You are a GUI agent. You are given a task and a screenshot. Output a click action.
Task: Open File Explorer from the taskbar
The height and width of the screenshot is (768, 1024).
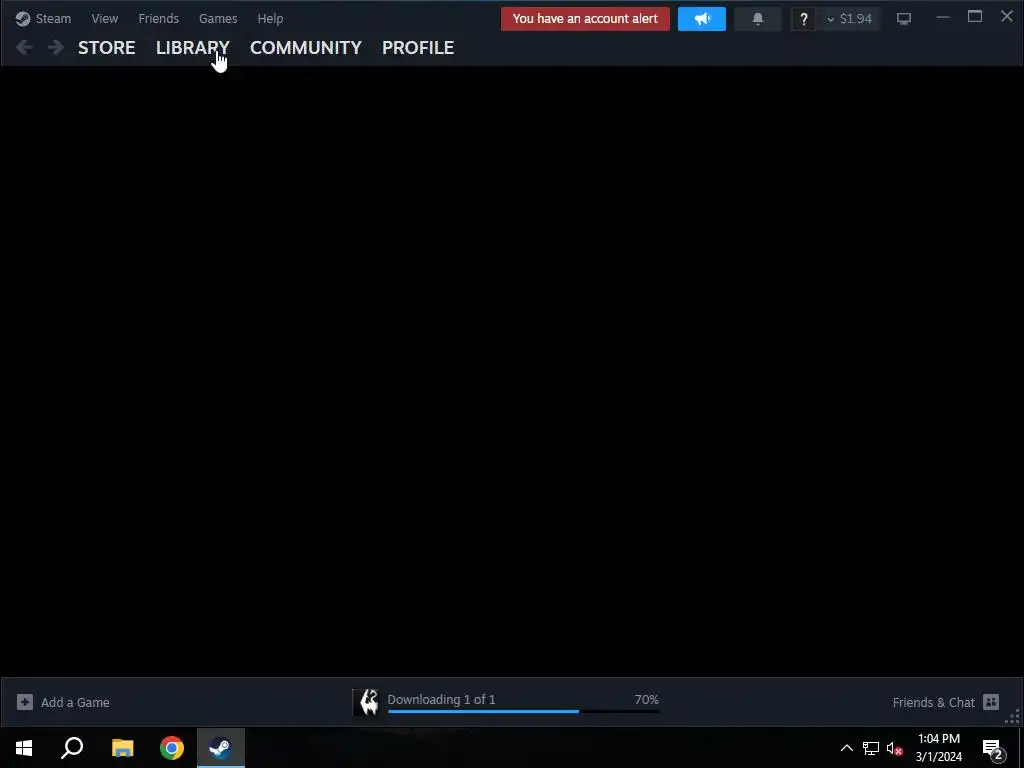point(122,748)
